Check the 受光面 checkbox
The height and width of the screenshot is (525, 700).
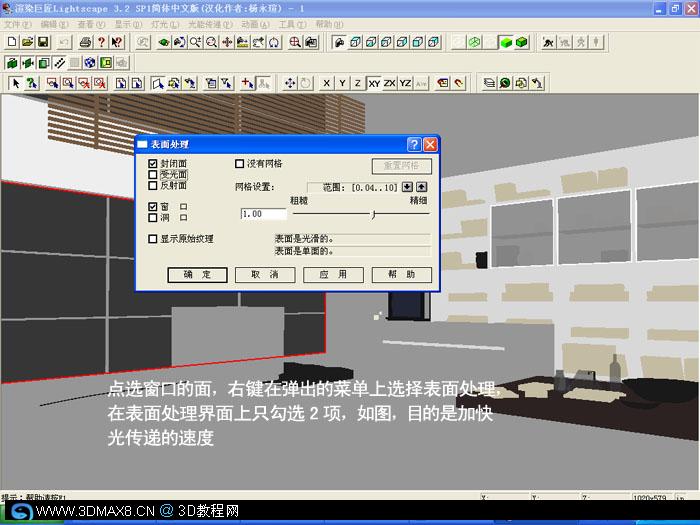point(153,175)
